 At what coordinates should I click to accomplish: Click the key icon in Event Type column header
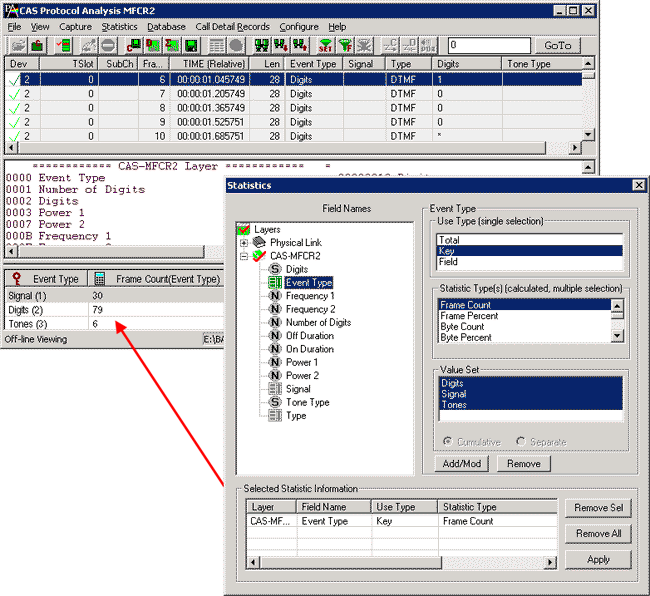click(17, 279)
